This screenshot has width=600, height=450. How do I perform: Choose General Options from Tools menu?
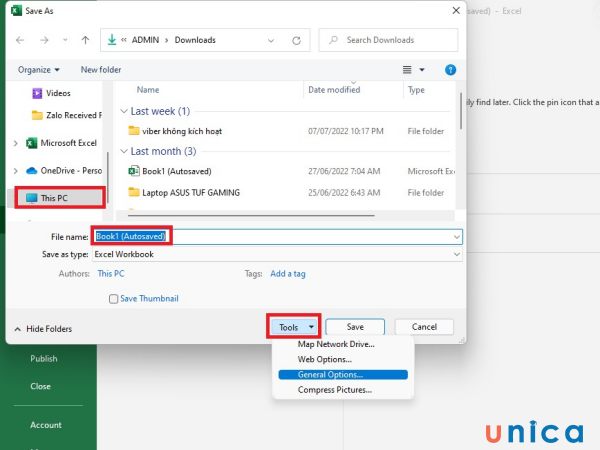343,375
